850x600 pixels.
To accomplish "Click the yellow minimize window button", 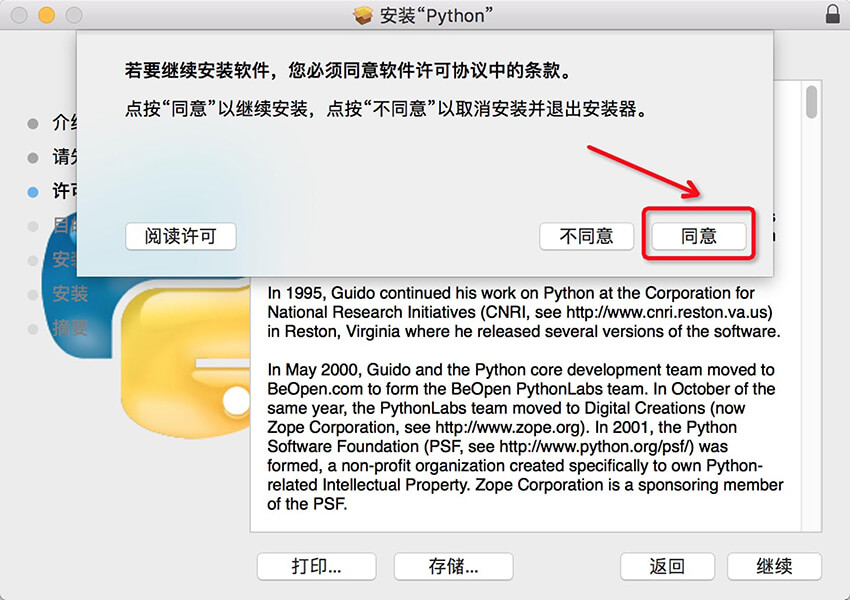I will coord(47,15).
